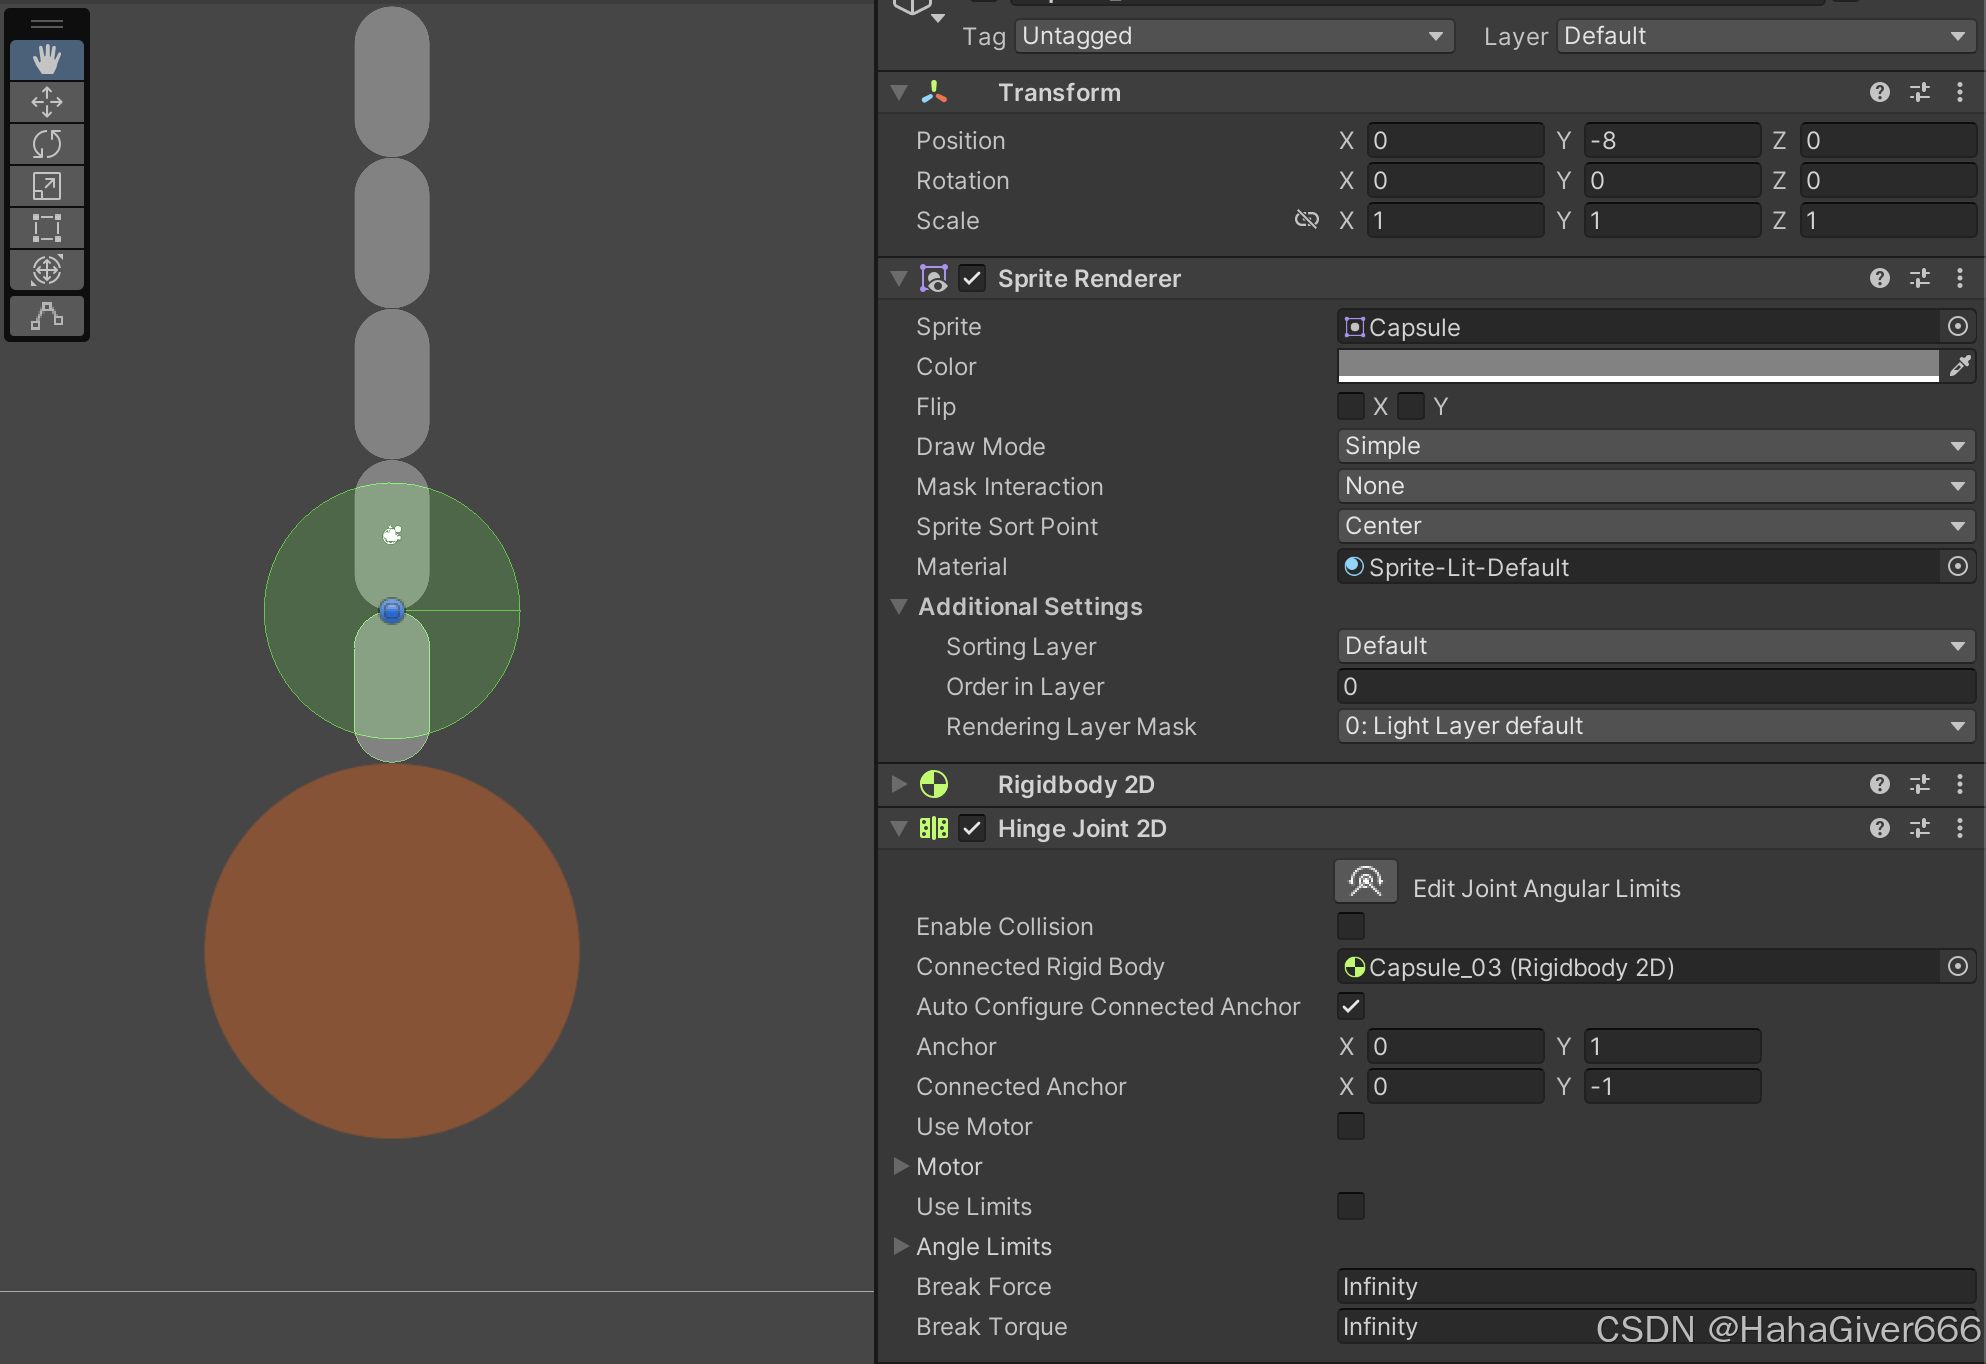1986x1364 pixels.
Task: Click the Order in Layer field
Action: tap(1655, 686)
